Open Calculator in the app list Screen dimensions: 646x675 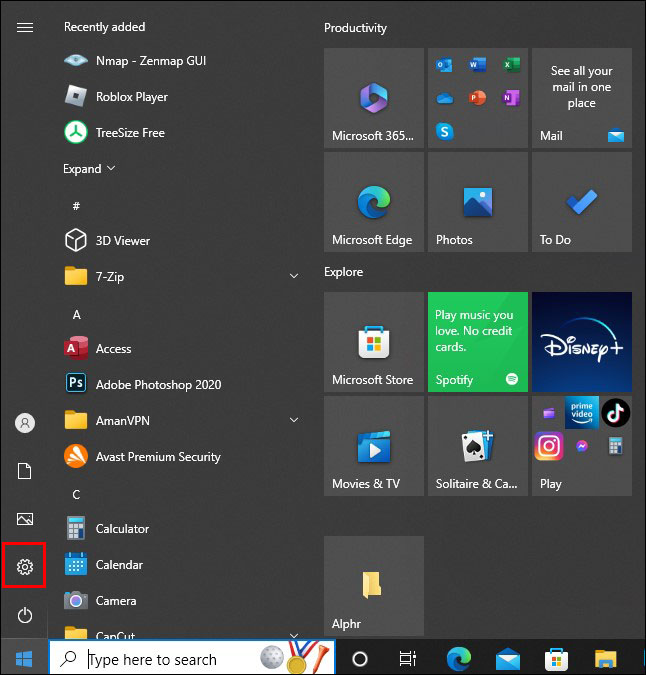pyautogui.click(x=107, y=528)
